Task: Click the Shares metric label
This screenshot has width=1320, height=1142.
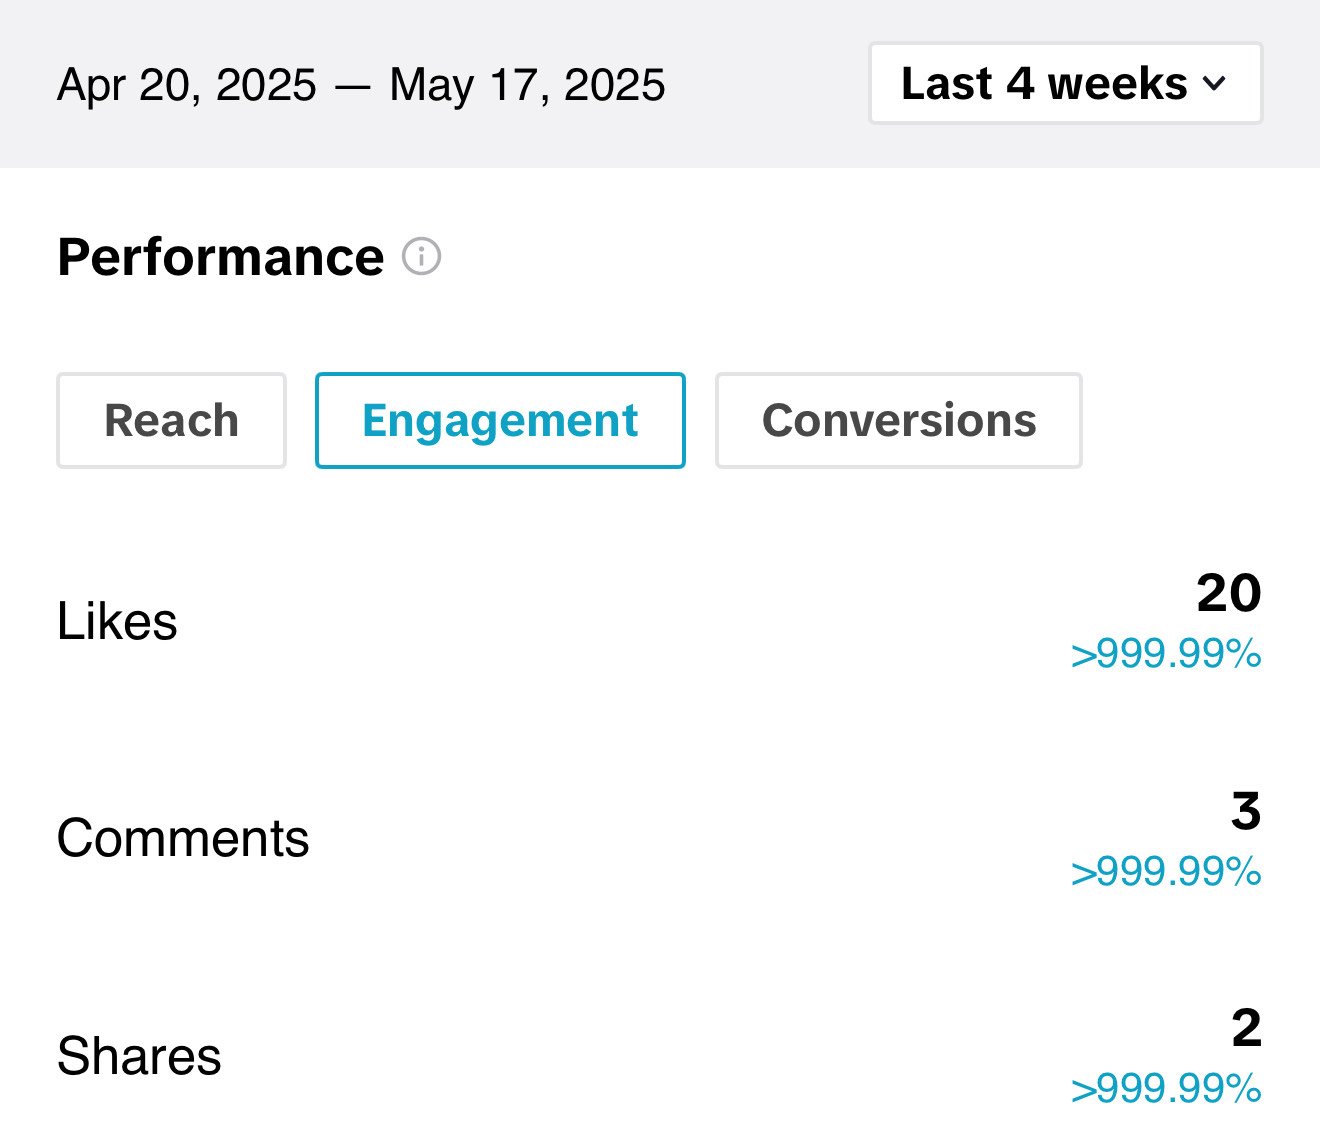Action: click(139, 1056)
